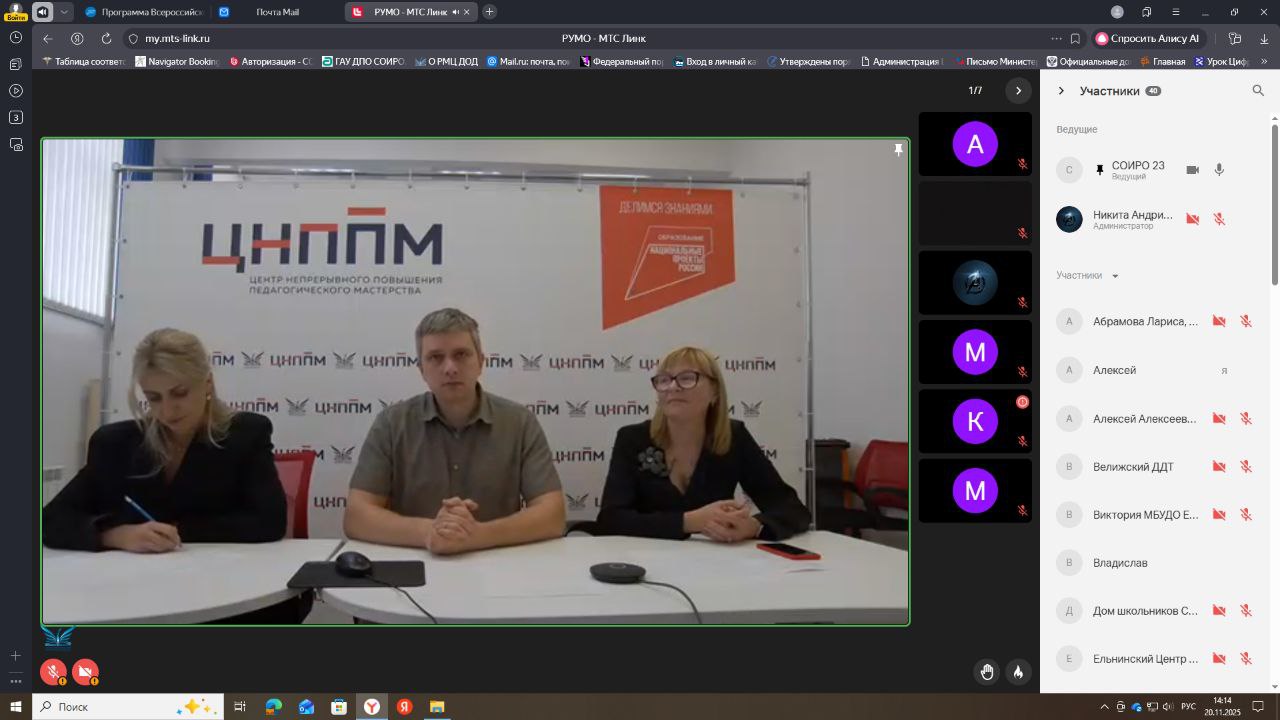Screen dimensions: 1280x720
Task: Toggle camera for Абрамова Лариса
Action: click(x=1219, y=322)
